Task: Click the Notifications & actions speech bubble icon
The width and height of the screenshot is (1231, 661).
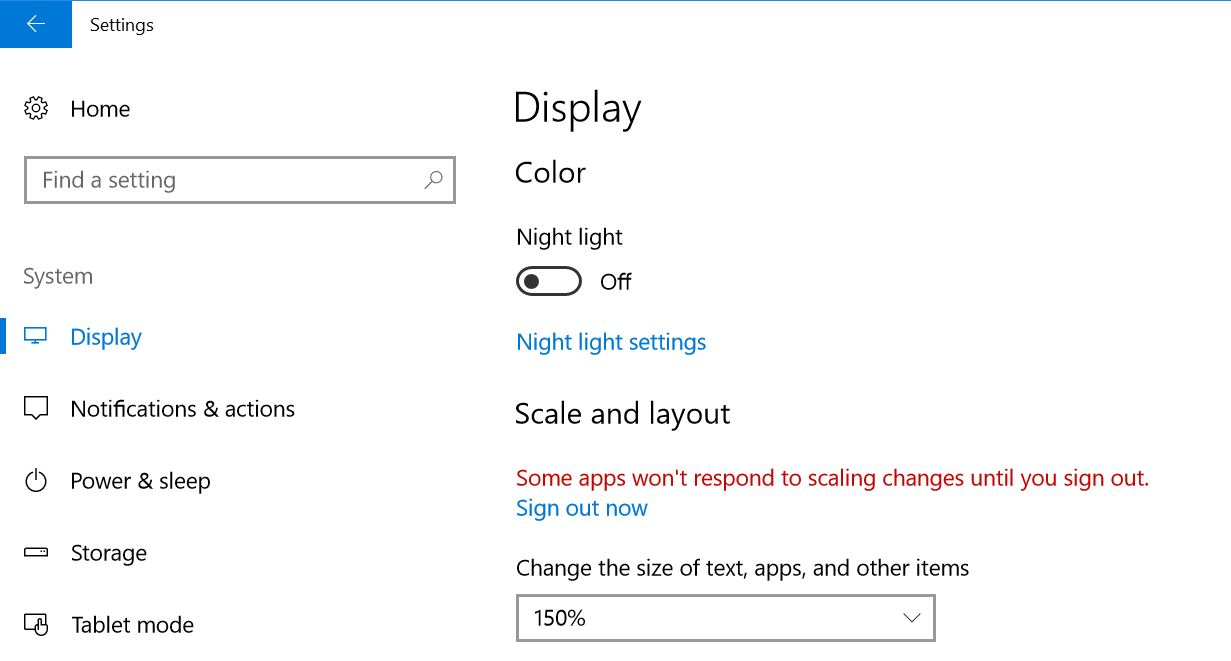Action: (x=35, y=408)
